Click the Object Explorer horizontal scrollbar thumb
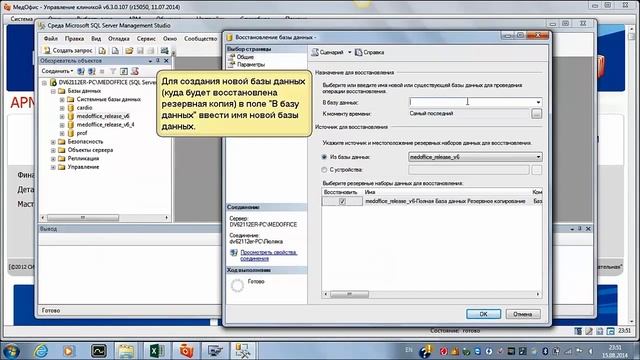This screenshot has height=360, width=640. 83,218
